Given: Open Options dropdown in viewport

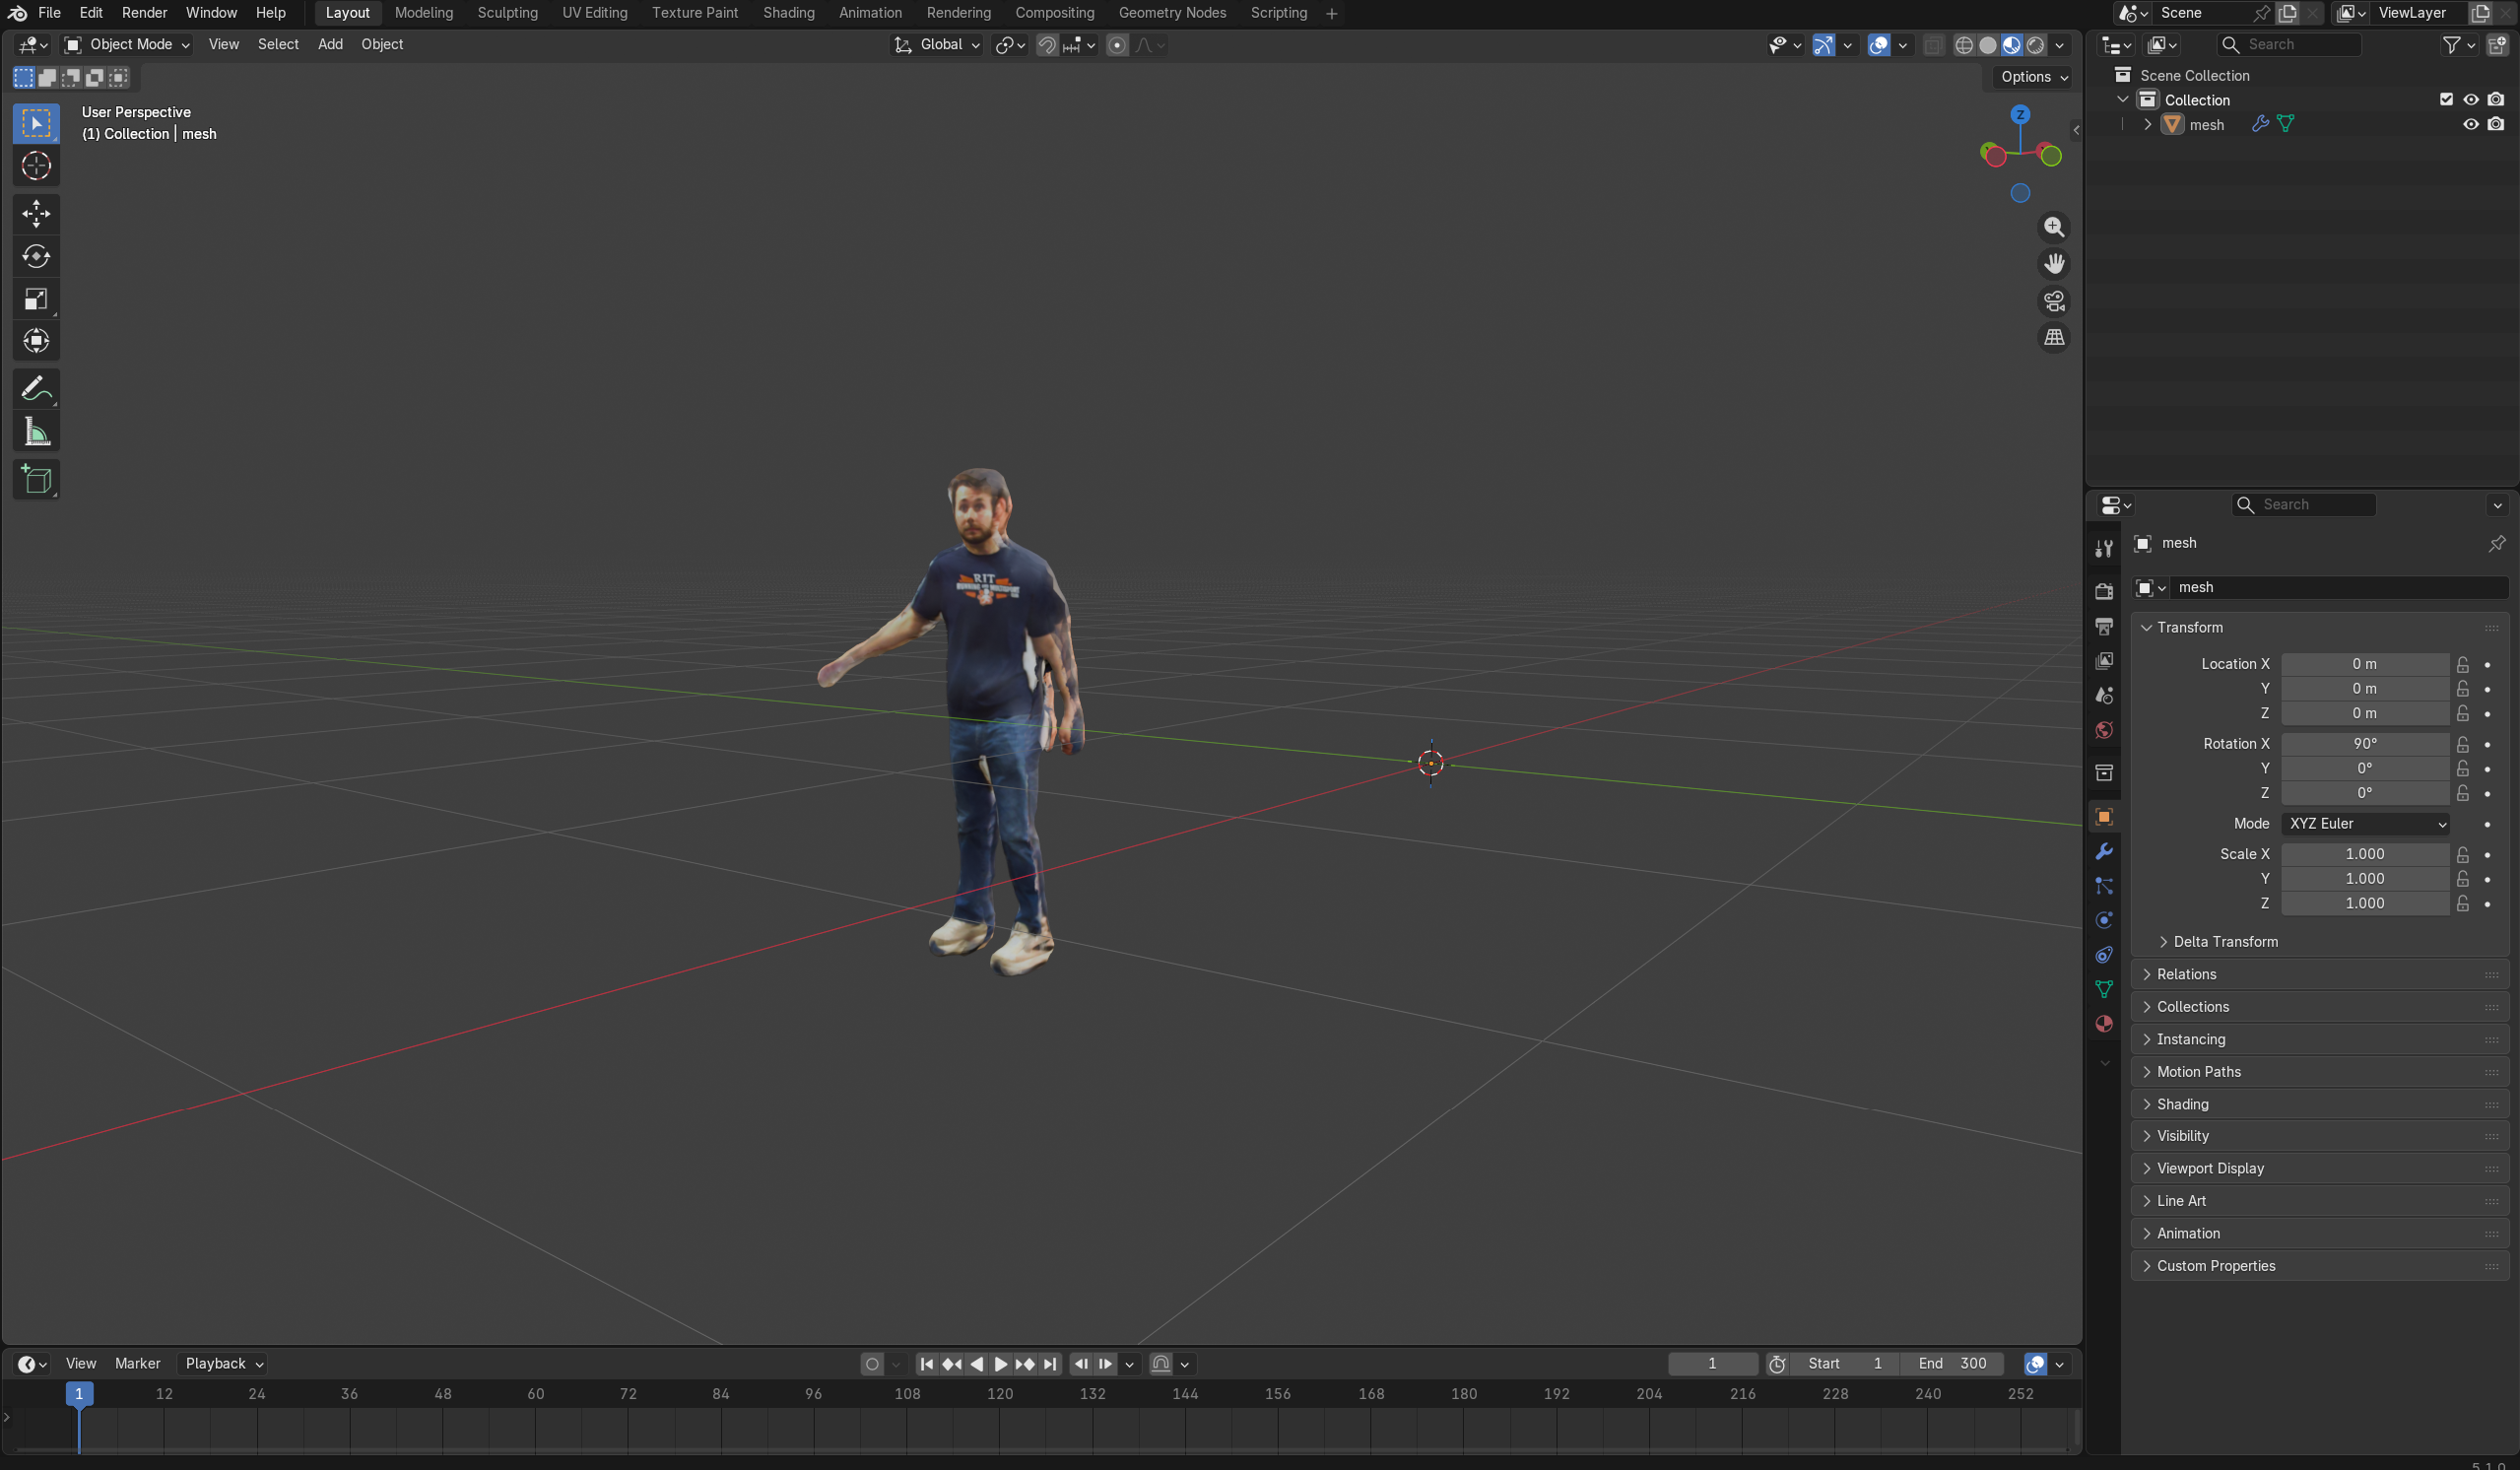Looking at the screenshot, I should coord(2034,77).
